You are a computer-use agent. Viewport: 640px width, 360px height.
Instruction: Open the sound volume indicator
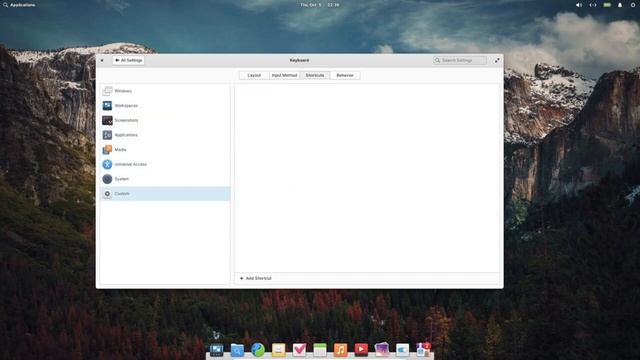coord(579,5)
